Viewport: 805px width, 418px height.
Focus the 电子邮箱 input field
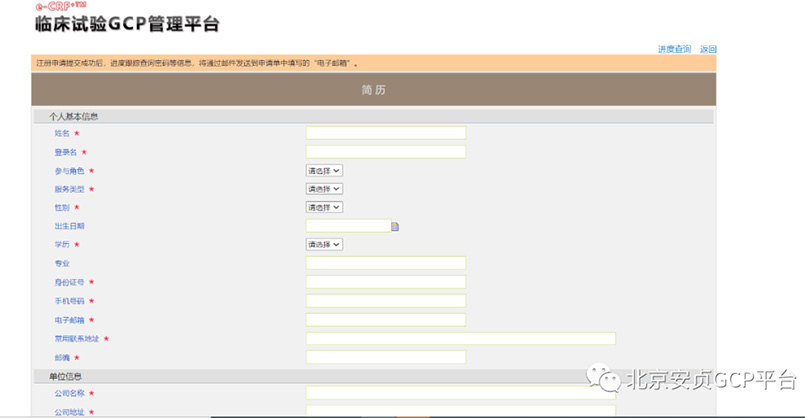click(x=386, y=319)
